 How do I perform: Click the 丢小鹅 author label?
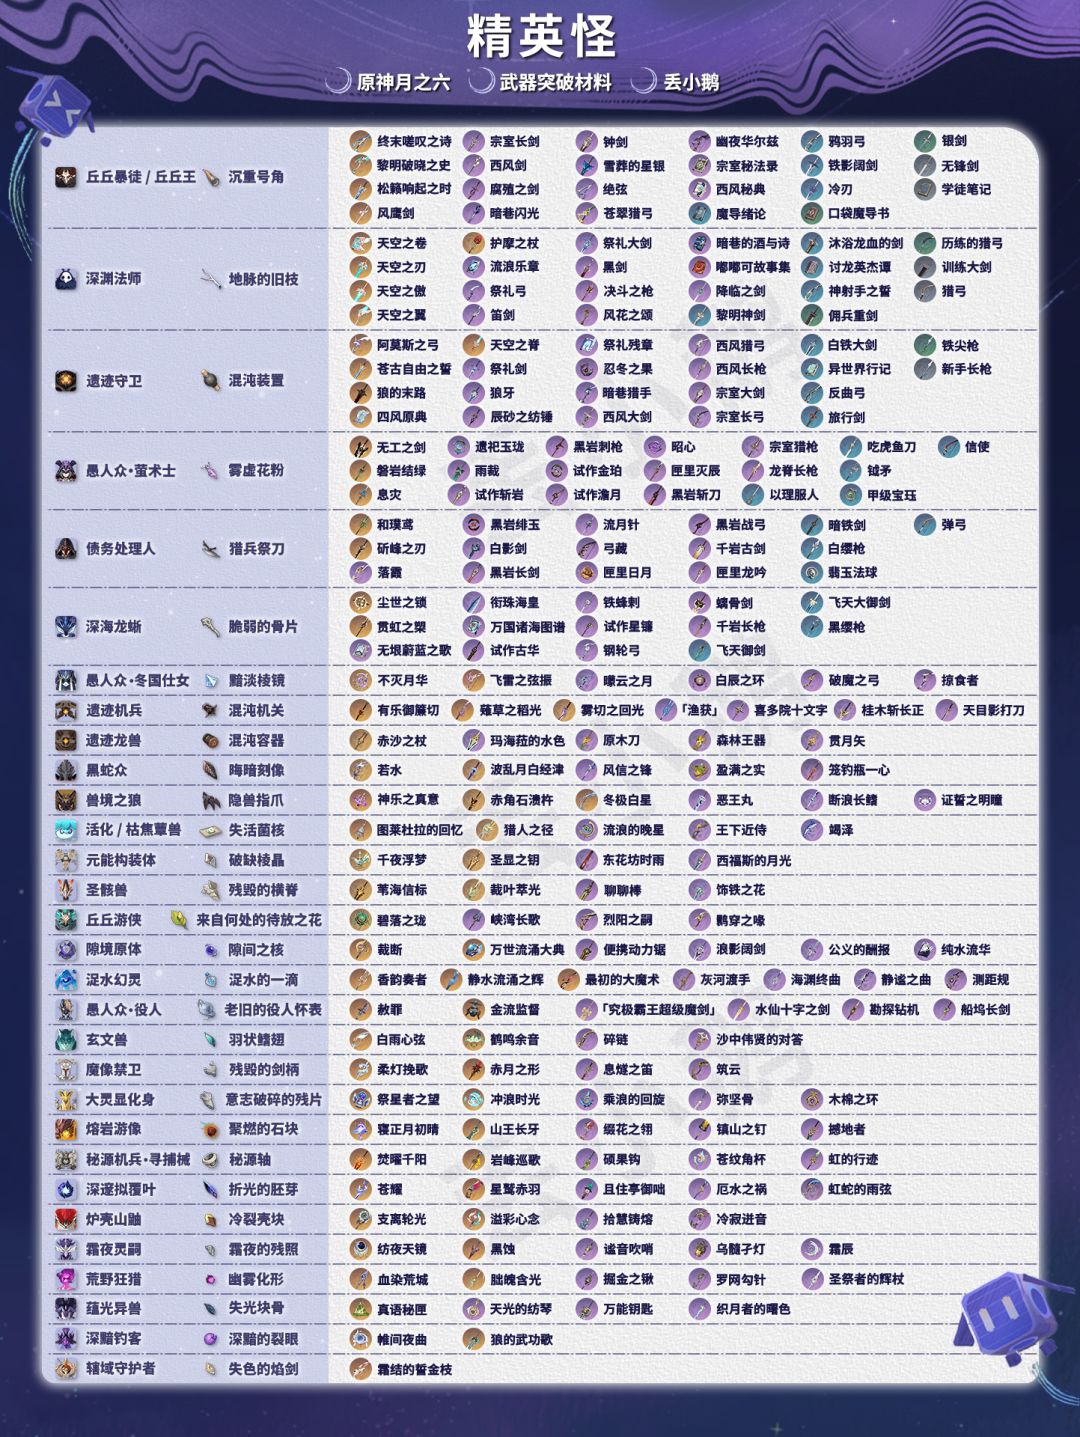tap(691, 83)
